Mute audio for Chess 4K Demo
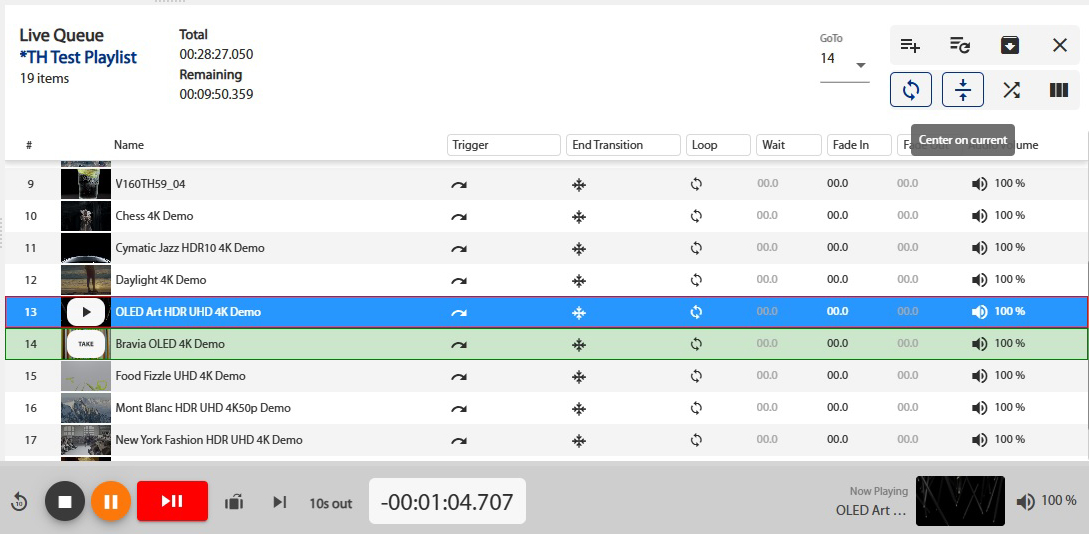 (x=979, y=216)
